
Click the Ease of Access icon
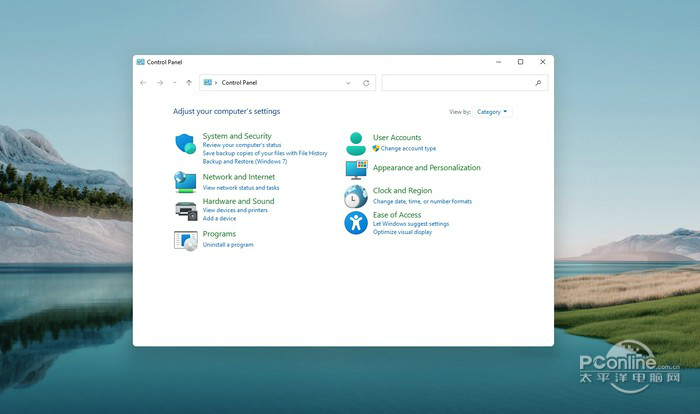pos(356,223)
